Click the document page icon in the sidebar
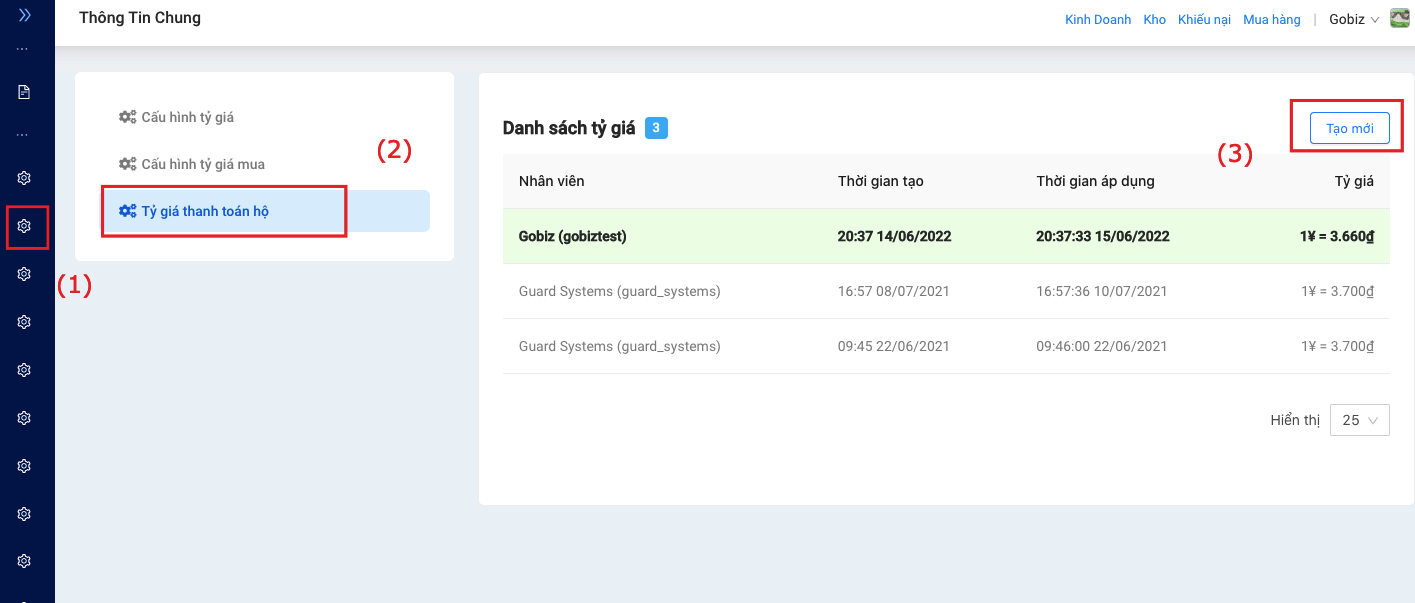The image size is (1415, 603). pyautogui.click(x=24, y=92)
